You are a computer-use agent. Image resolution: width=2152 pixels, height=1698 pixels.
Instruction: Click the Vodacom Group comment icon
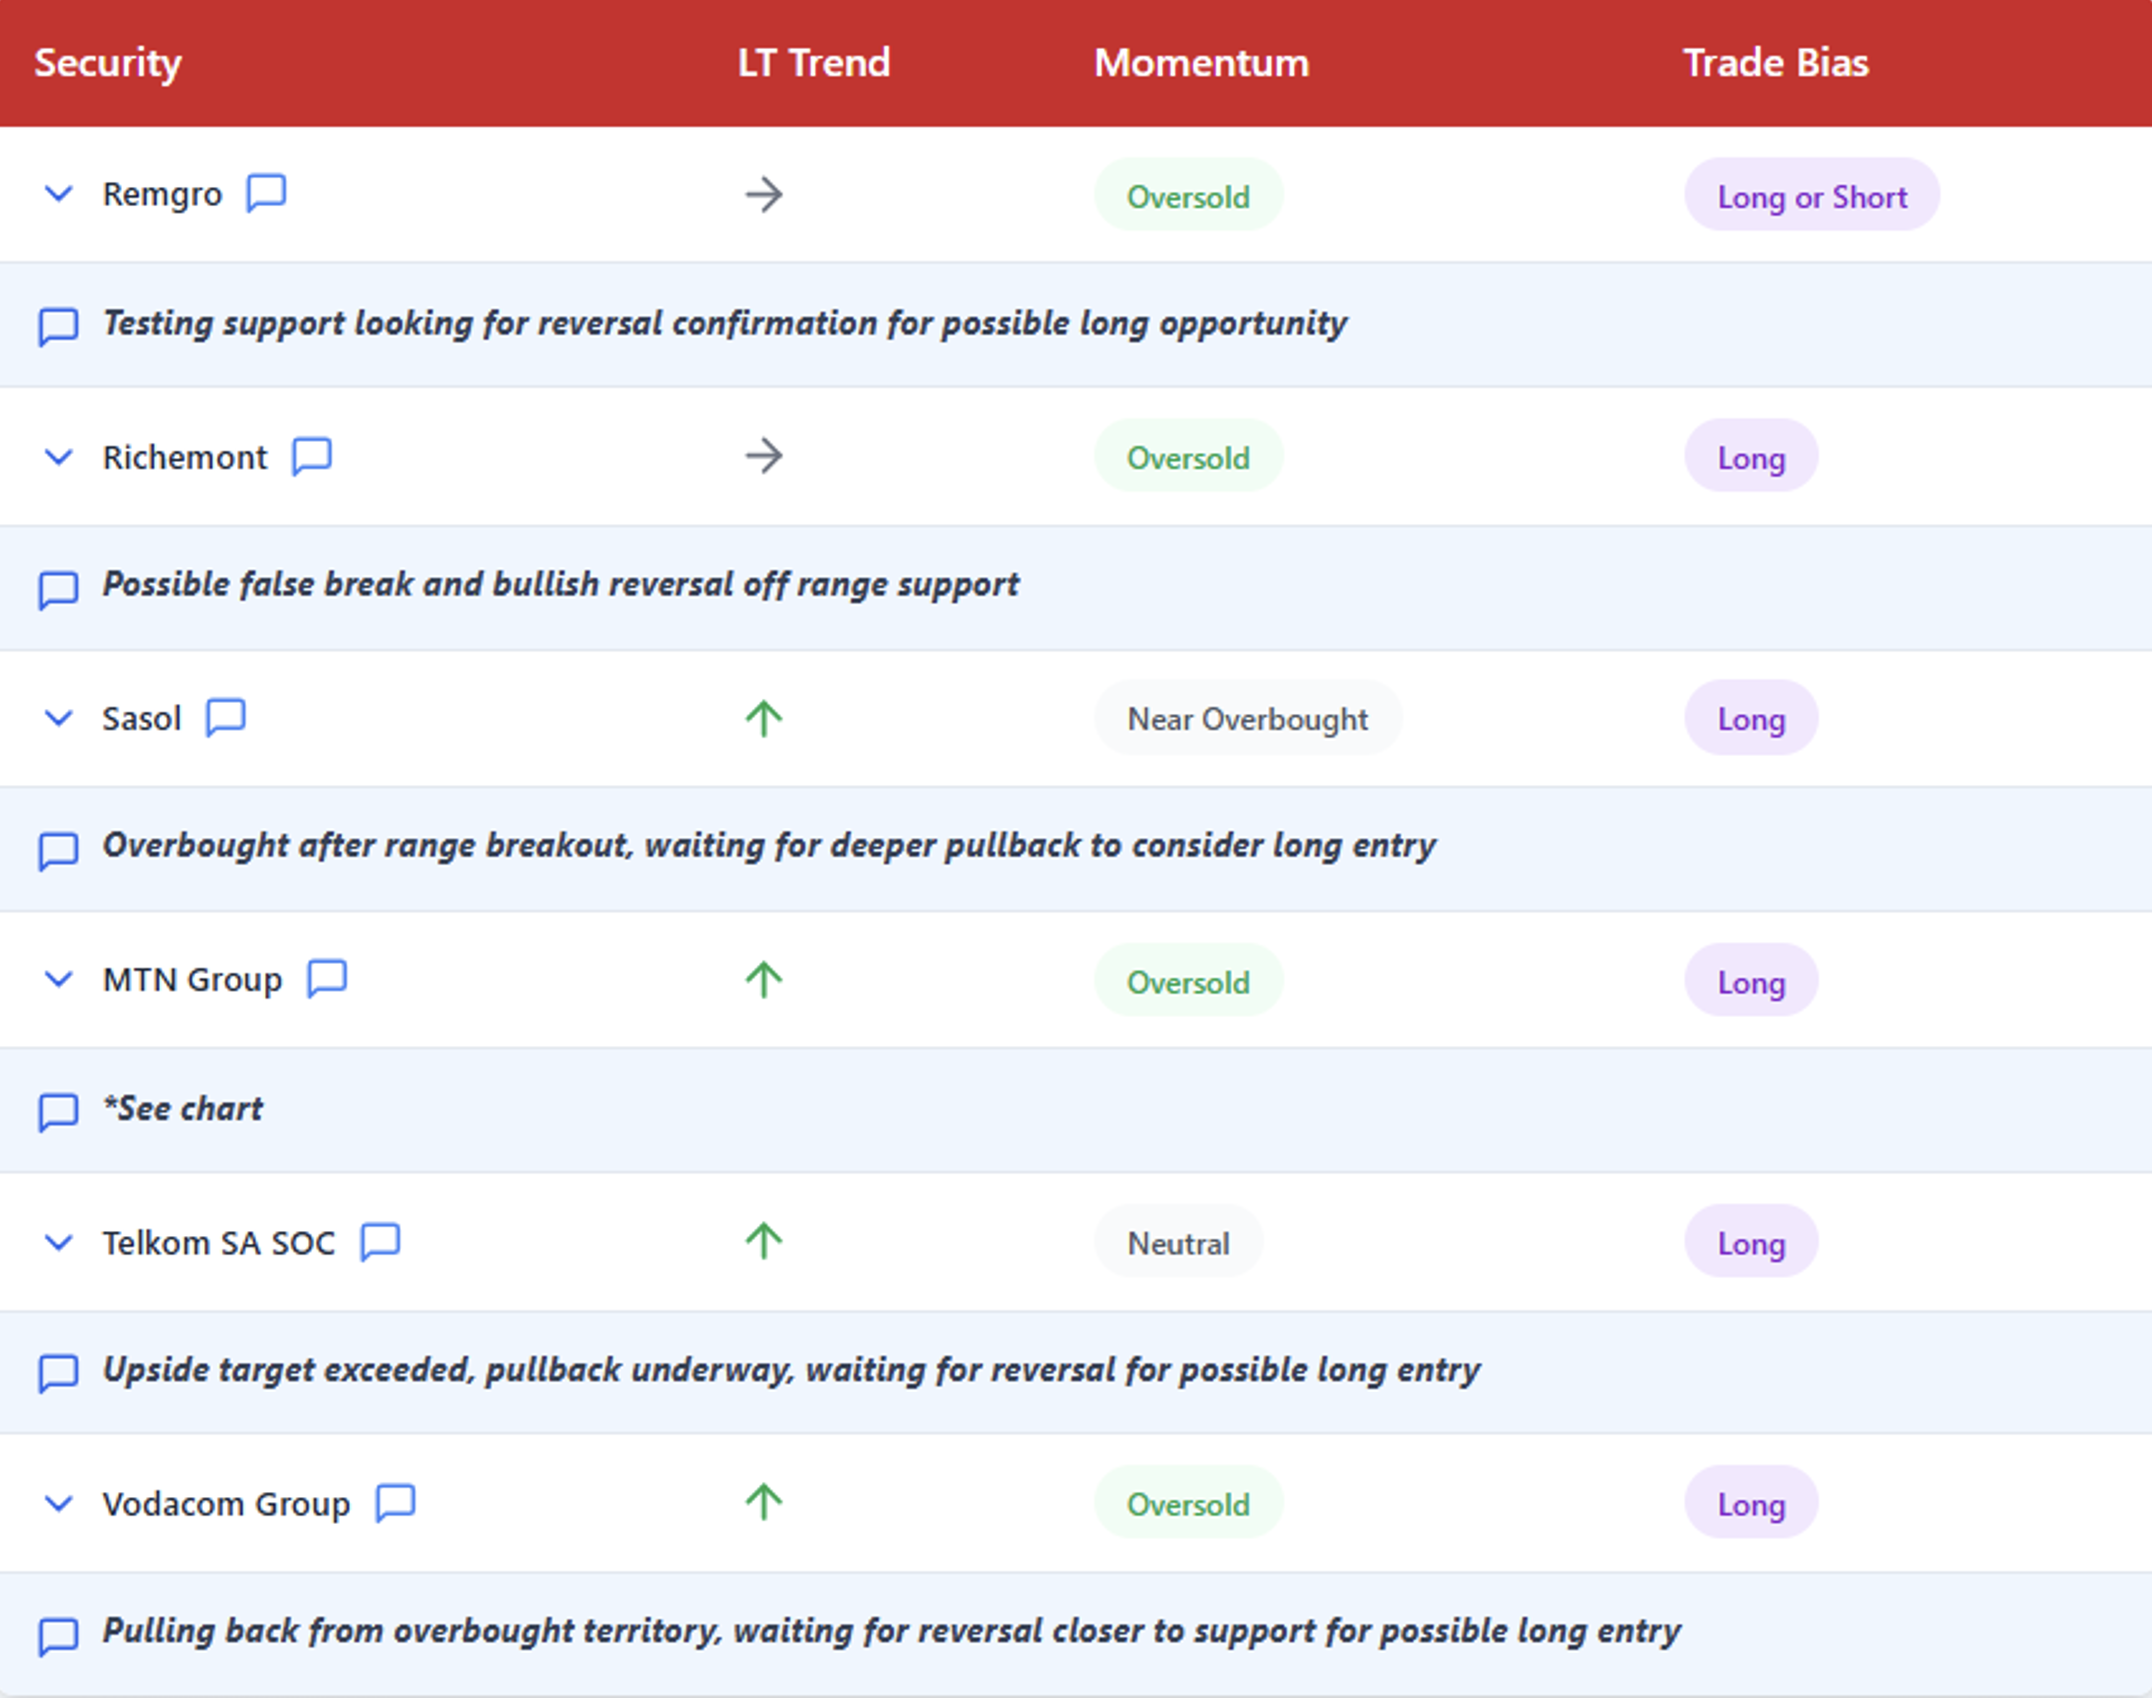tap(395, 1502)
